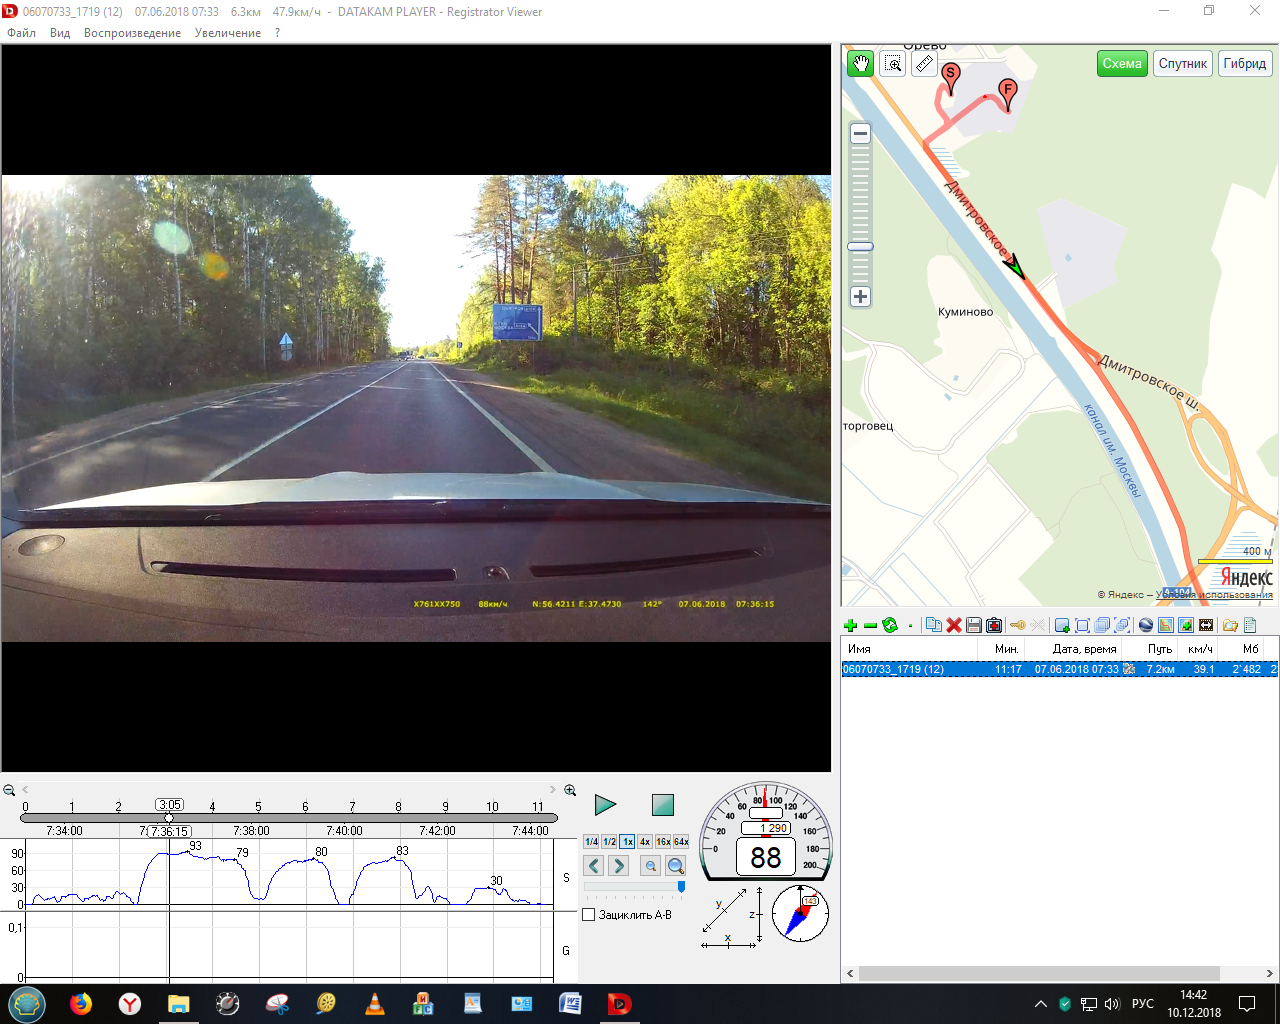Click the green refresh arrows icon
This screenshot has height=1024, width=1280.
coord(889,626)
